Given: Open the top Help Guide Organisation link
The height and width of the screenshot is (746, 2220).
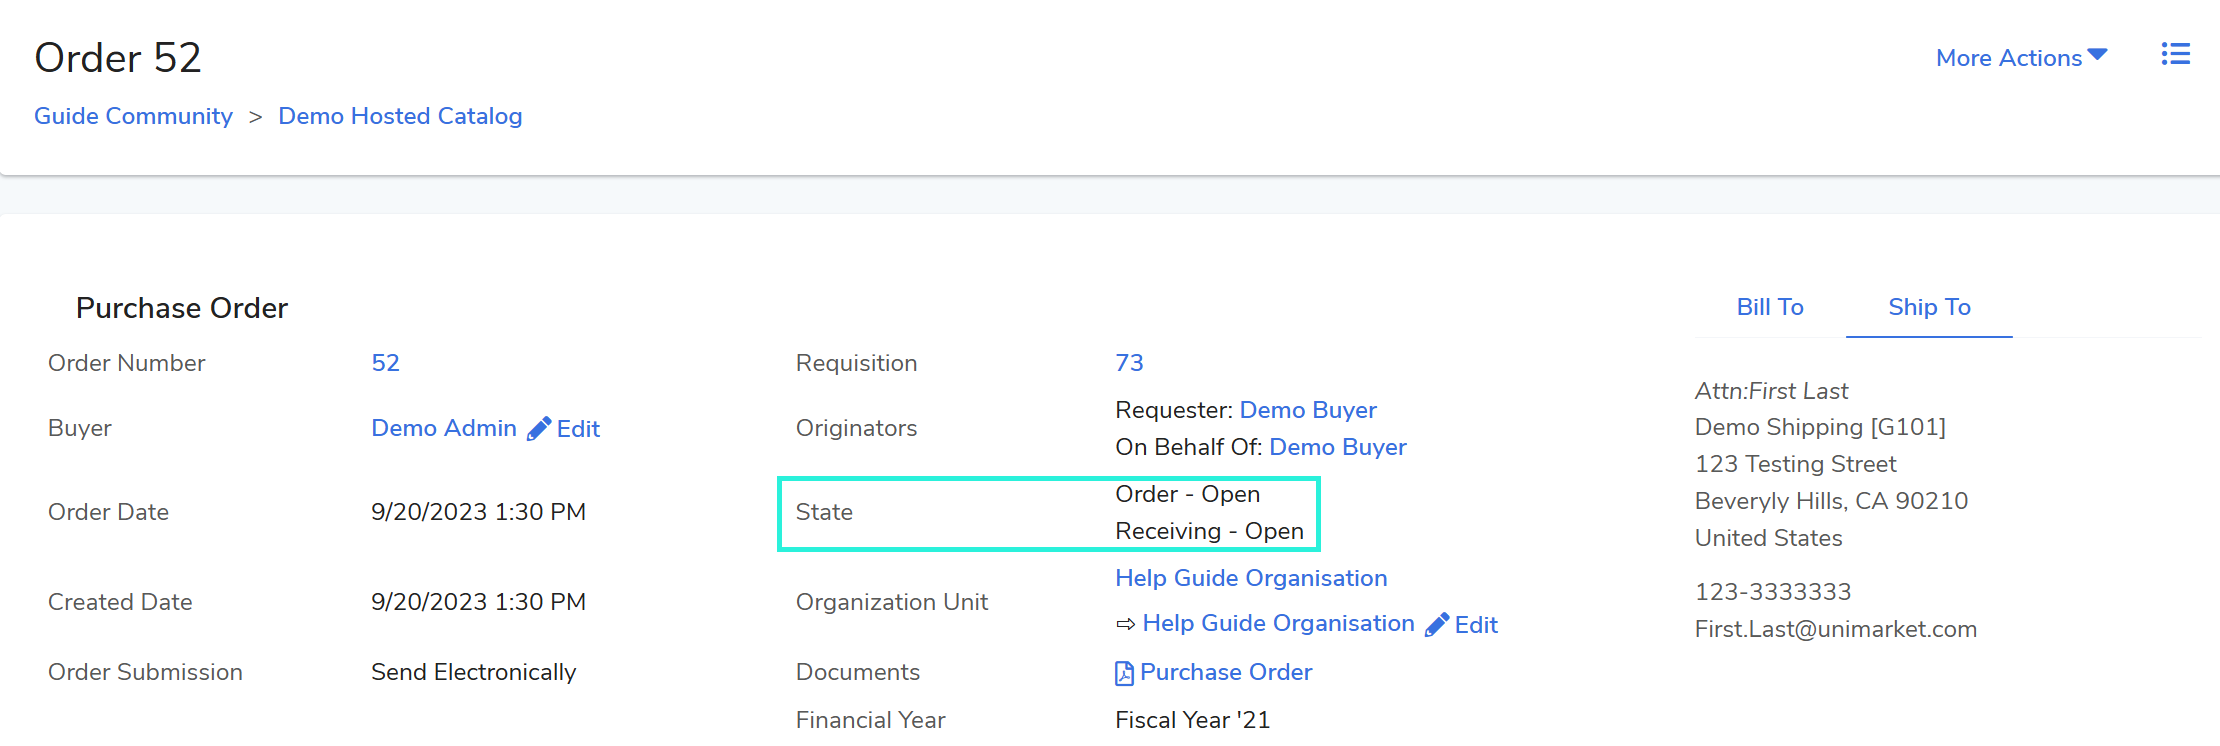Looking at the screenshot, I should click(x=1250, y=578).
